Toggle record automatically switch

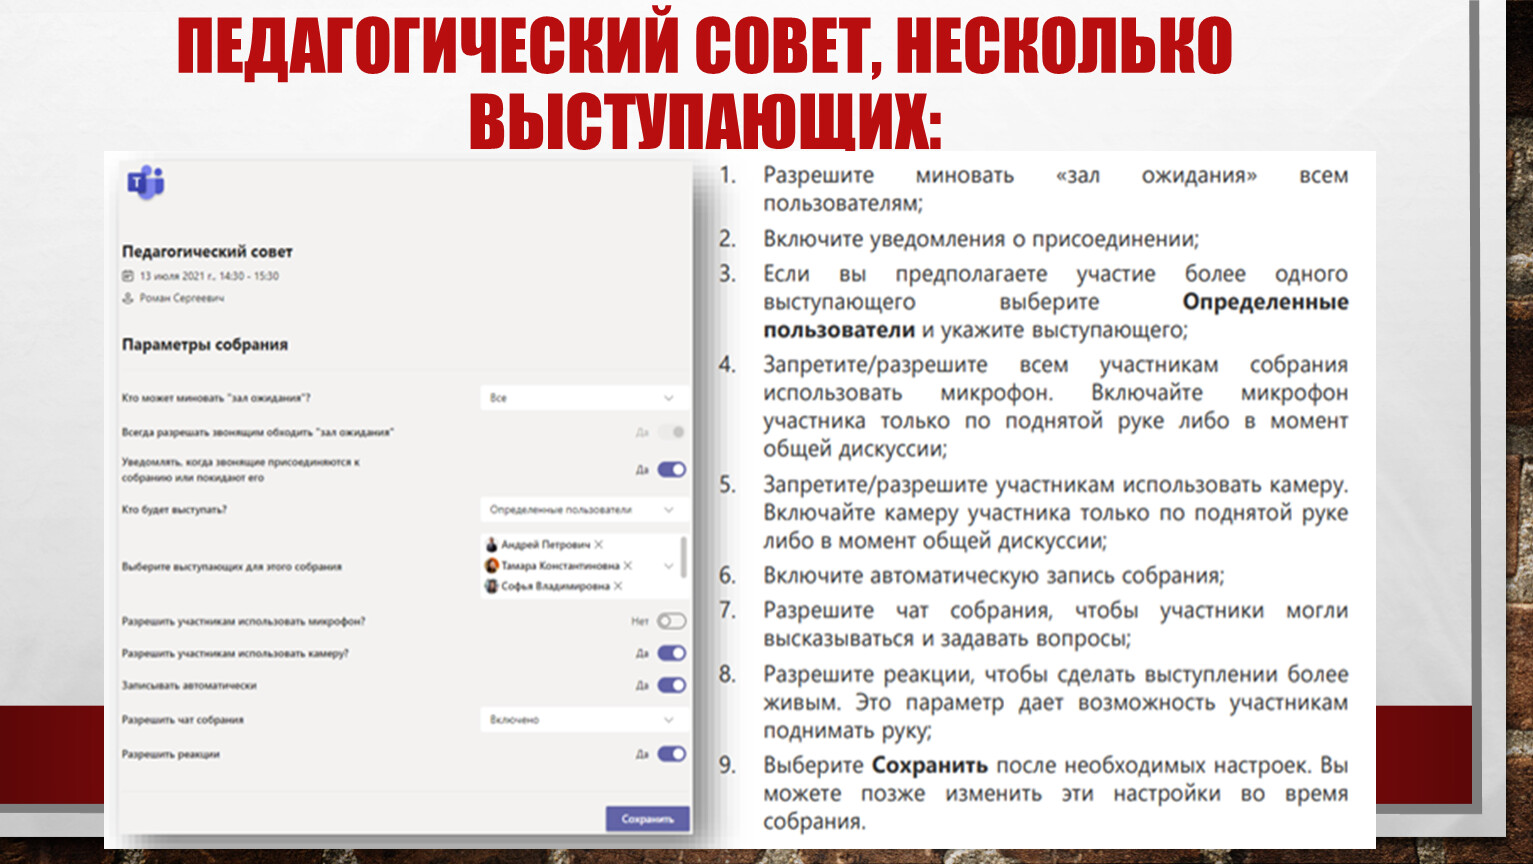672,685
